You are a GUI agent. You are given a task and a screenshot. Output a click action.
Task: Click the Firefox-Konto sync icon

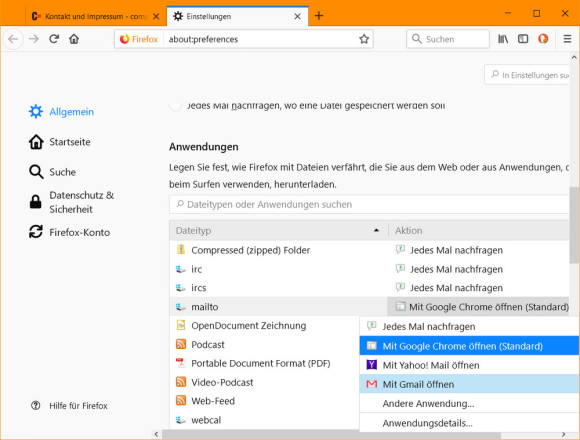point(36,232)
